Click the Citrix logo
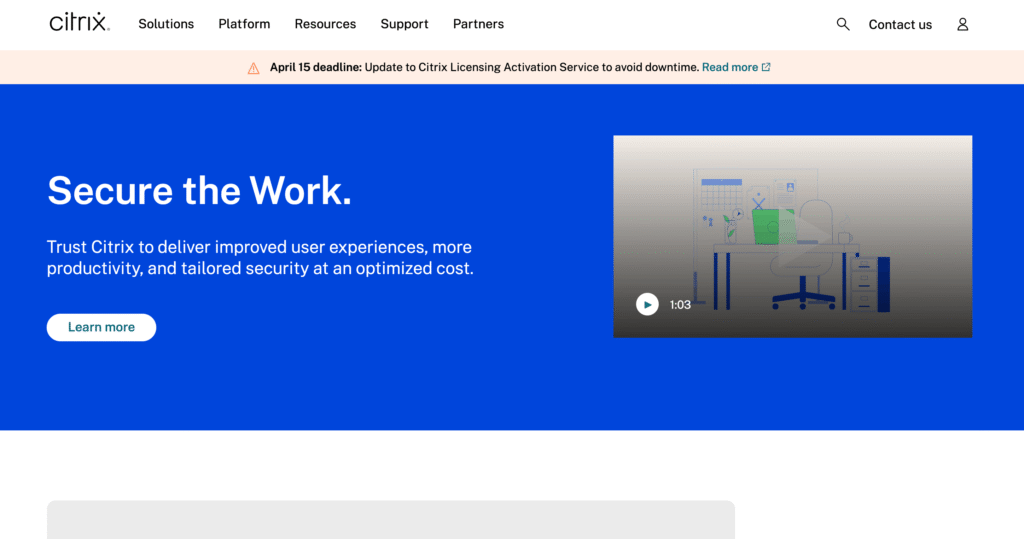This screenshot has width=1024, height=539. pos(79,22)
